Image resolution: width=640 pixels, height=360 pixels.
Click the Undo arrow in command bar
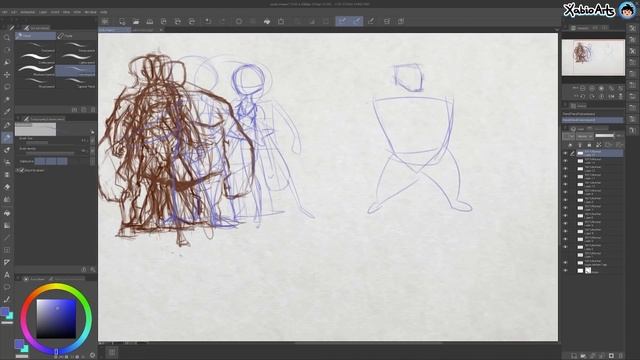click(208, 21)
